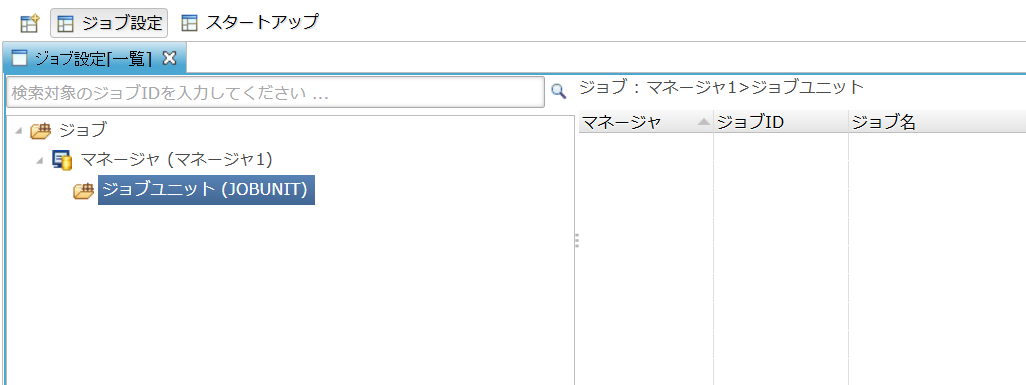Select the ジョブ設定[一覧] tab

point(94,58)
